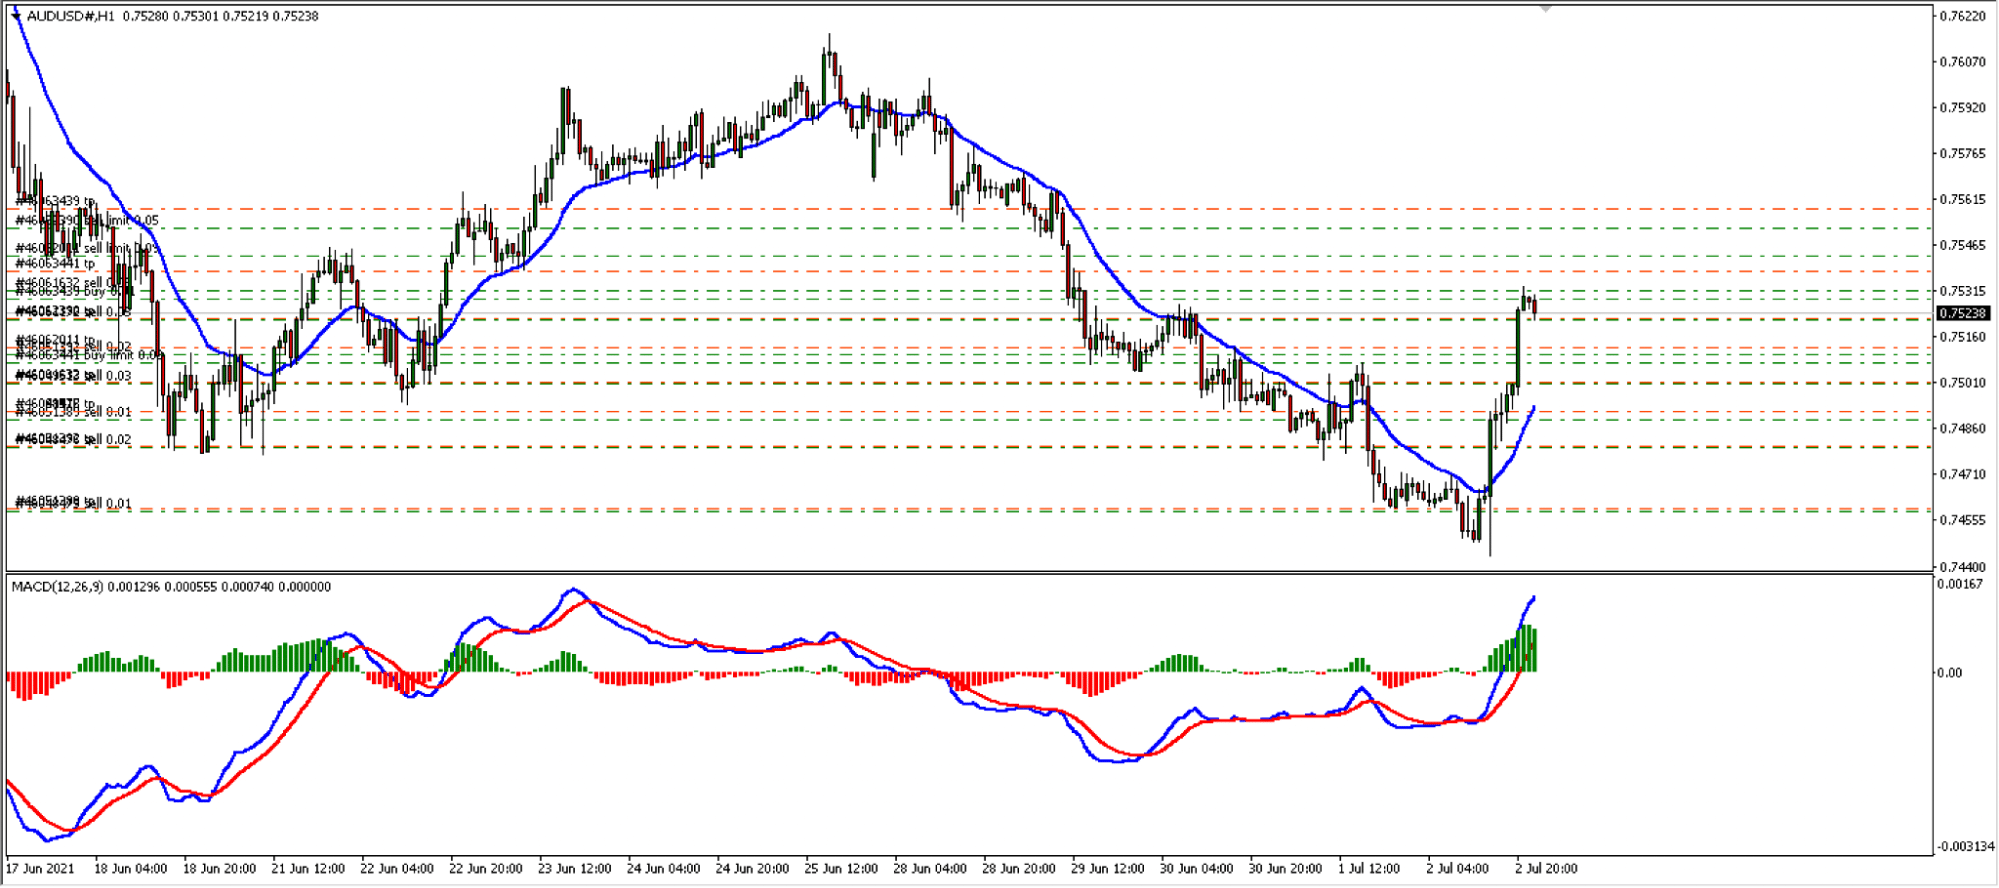Click the 17 Jun 2021 date label
1999x888 pixels.
point(40,868)
